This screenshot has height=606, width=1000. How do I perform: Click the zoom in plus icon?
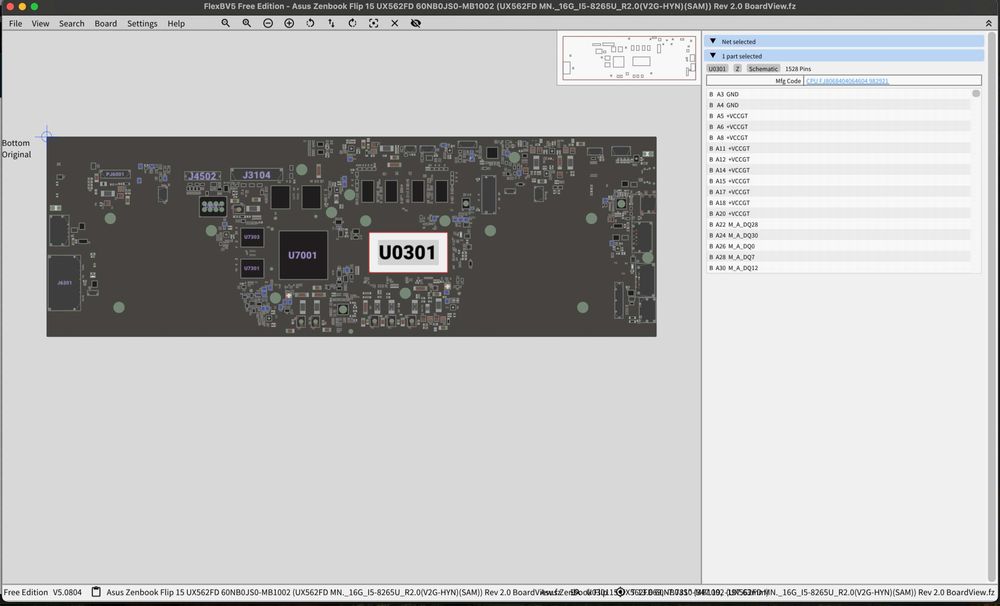289,23
